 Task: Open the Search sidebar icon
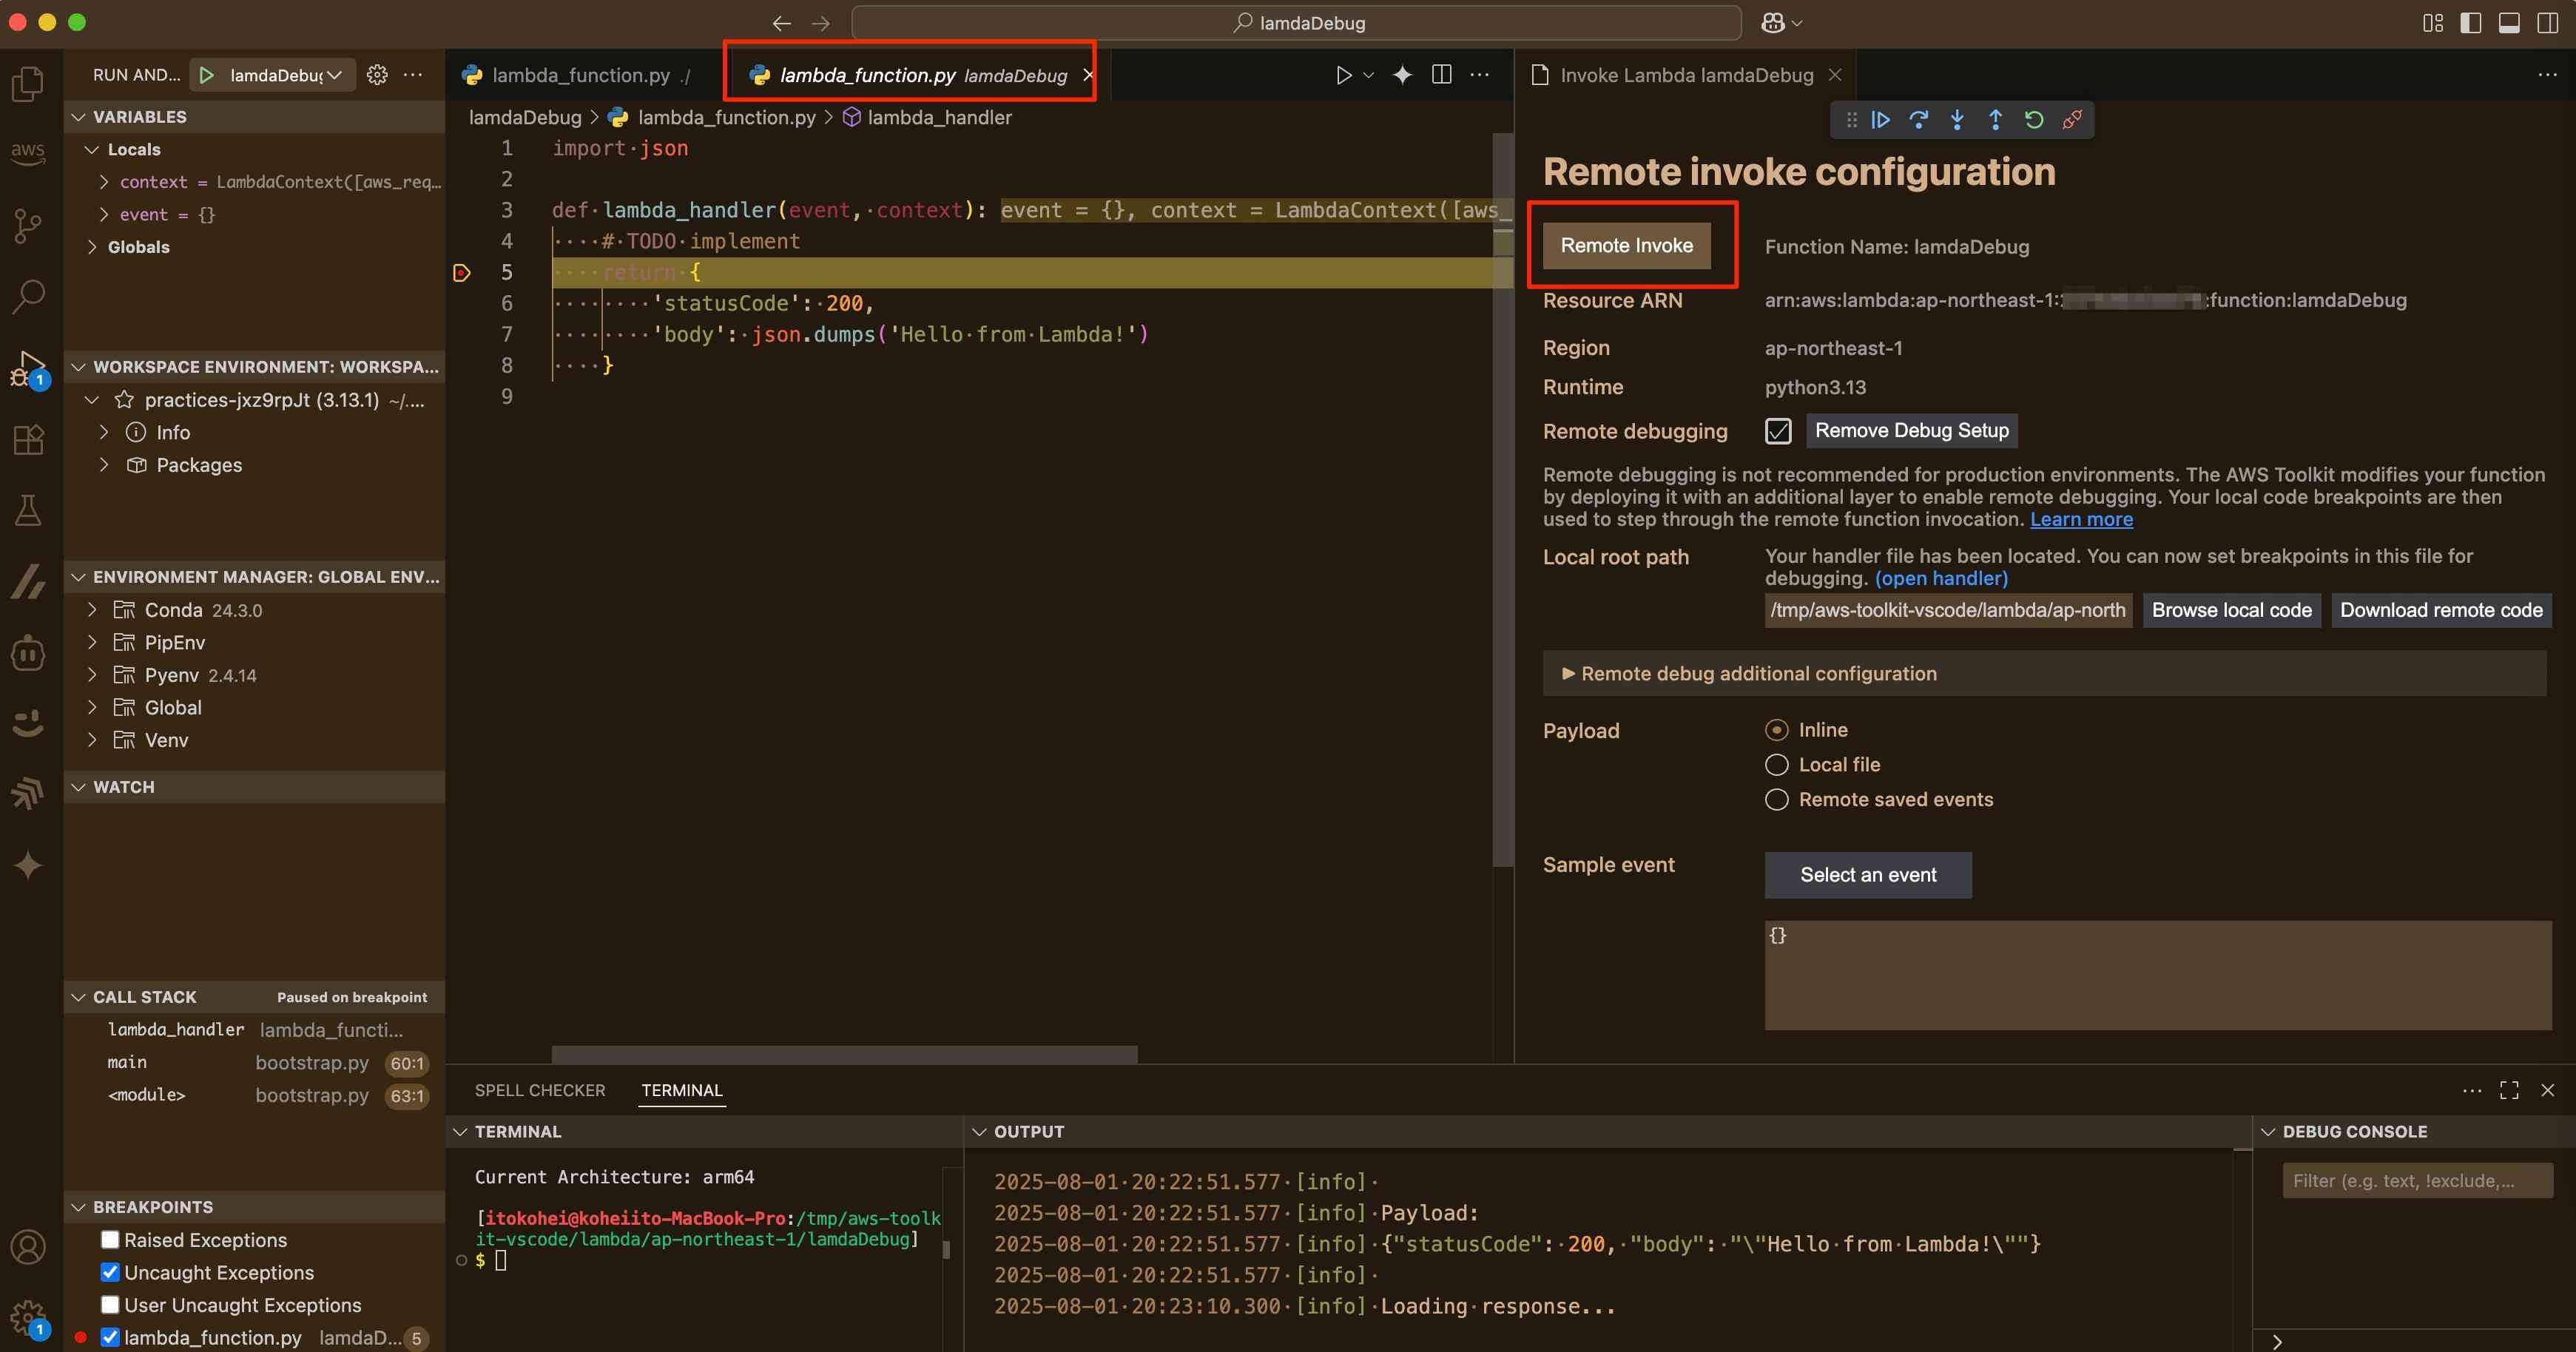(x=28, y=296)
